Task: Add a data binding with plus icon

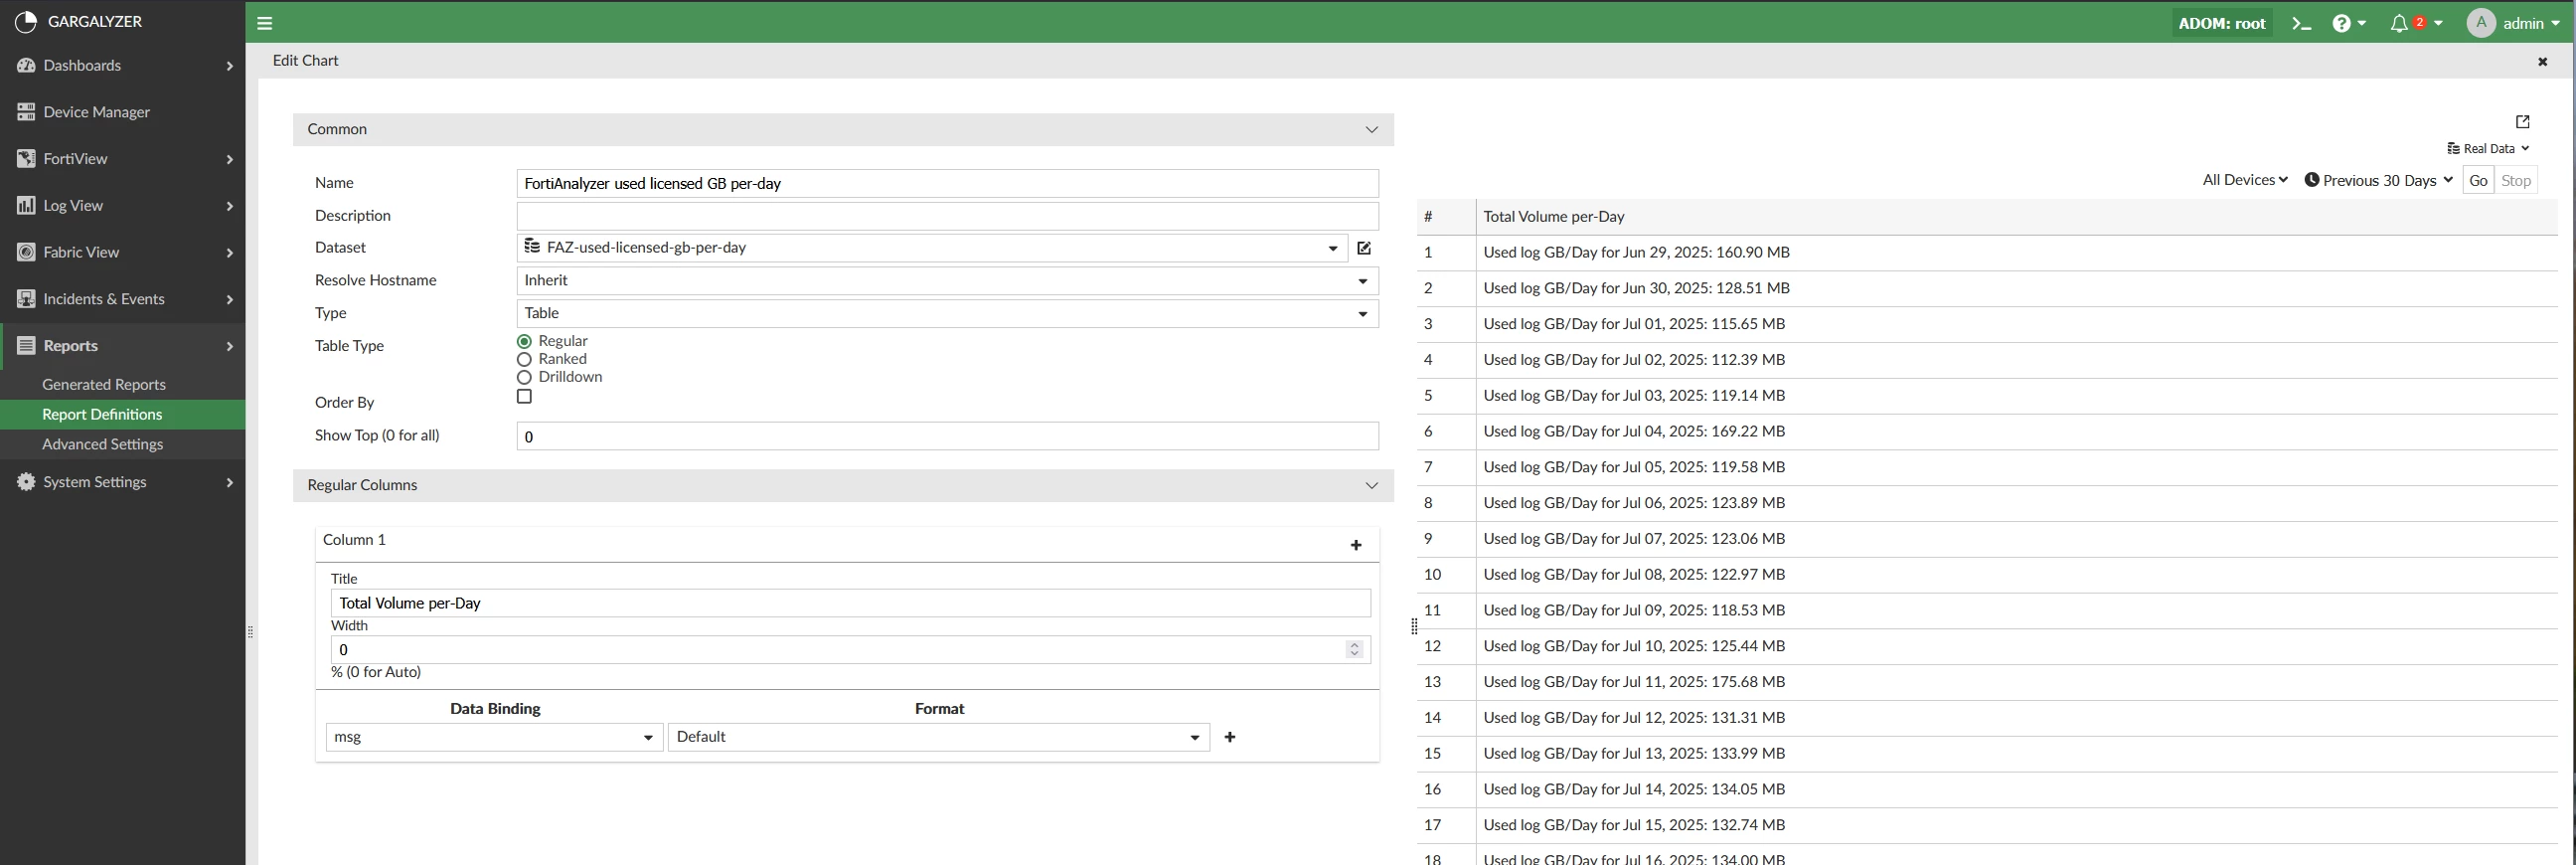Action: [x=1230, y=737]
